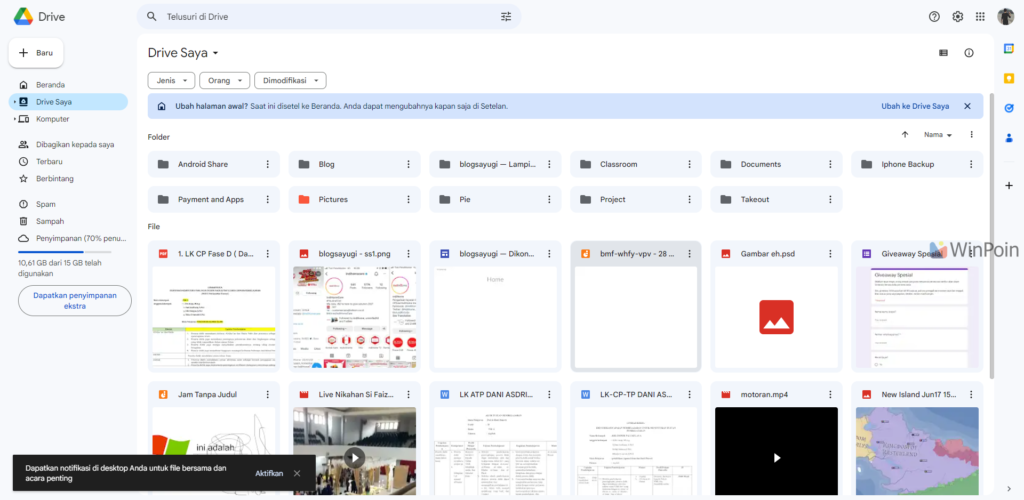Open Google apps grid icon

(x=980, y=17)
